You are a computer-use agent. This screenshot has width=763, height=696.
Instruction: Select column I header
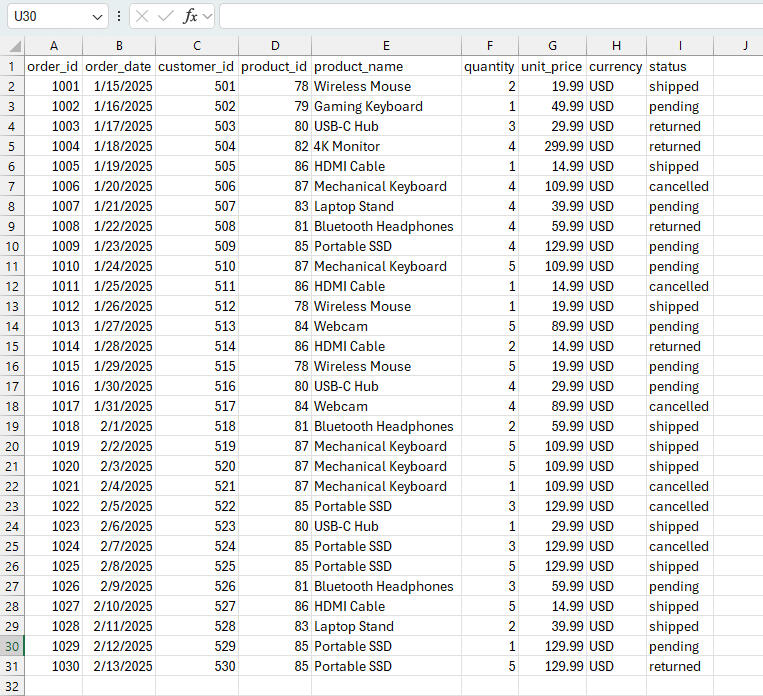pyautogui.click(x=680, y=46)
